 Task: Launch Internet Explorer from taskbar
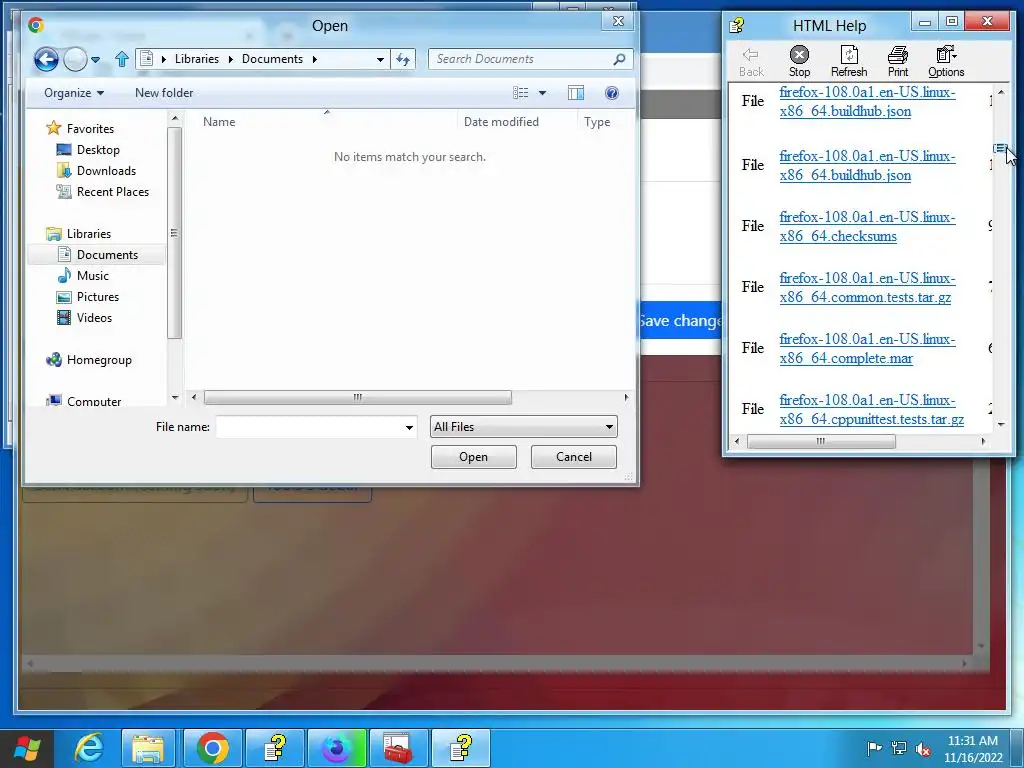88,748
